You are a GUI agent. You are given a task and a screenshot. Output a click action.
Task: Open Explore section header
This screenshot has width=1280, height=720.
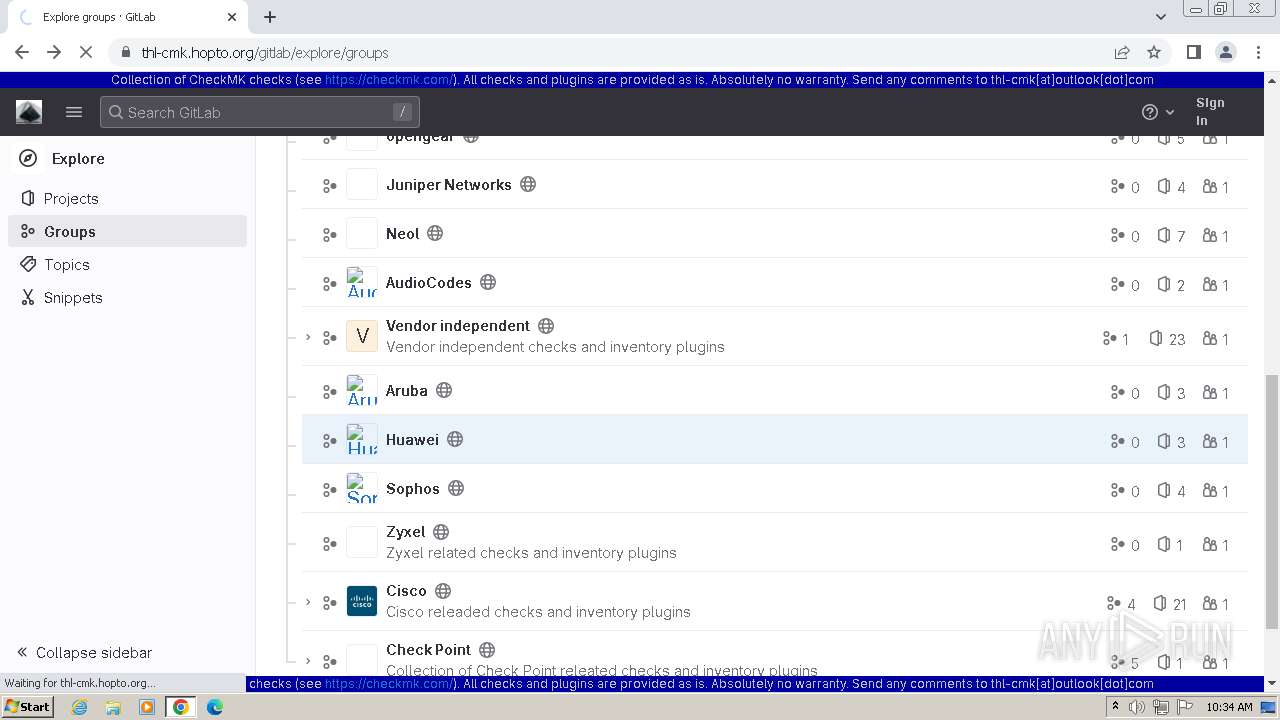[78, 158]
